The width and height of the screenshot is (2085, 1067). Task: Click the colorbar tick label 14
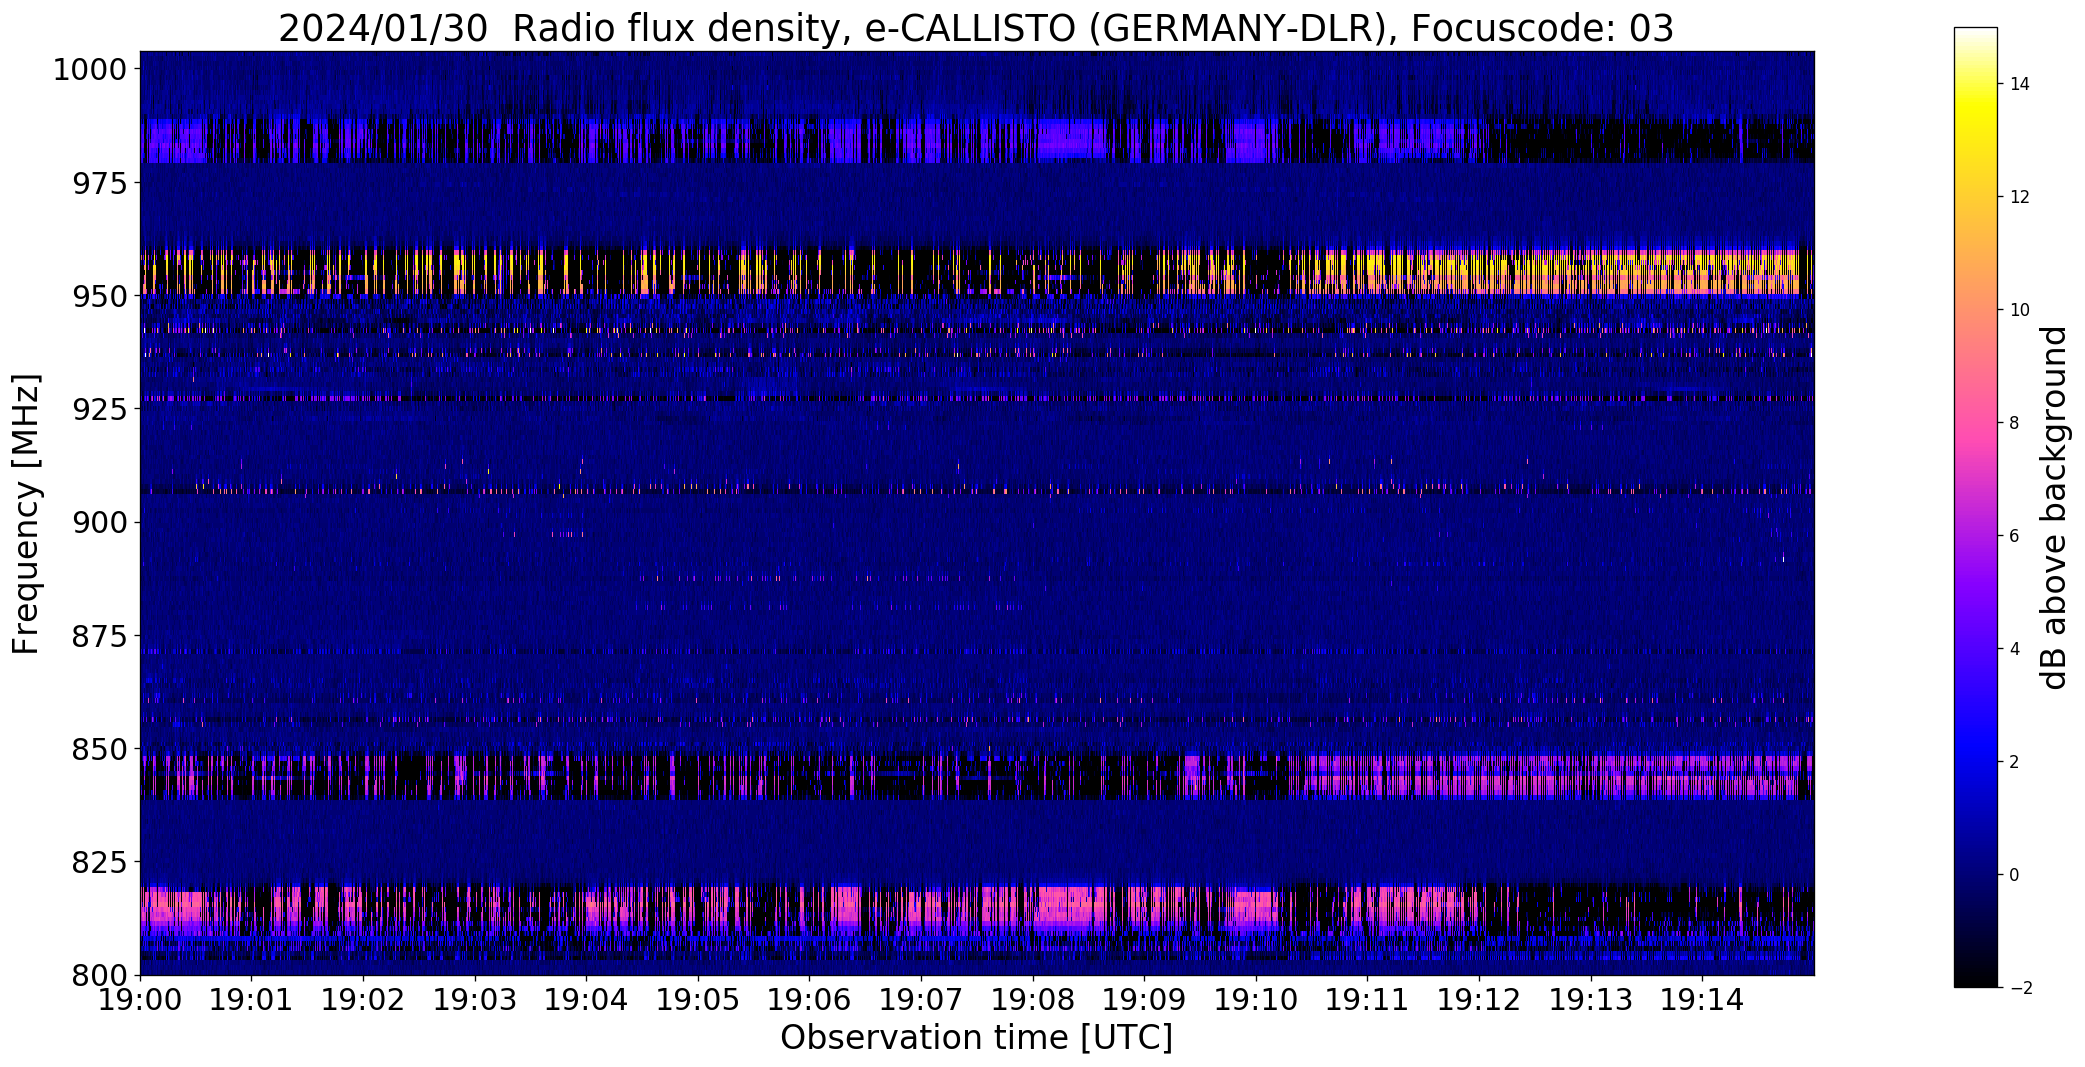click(2019, 84)
